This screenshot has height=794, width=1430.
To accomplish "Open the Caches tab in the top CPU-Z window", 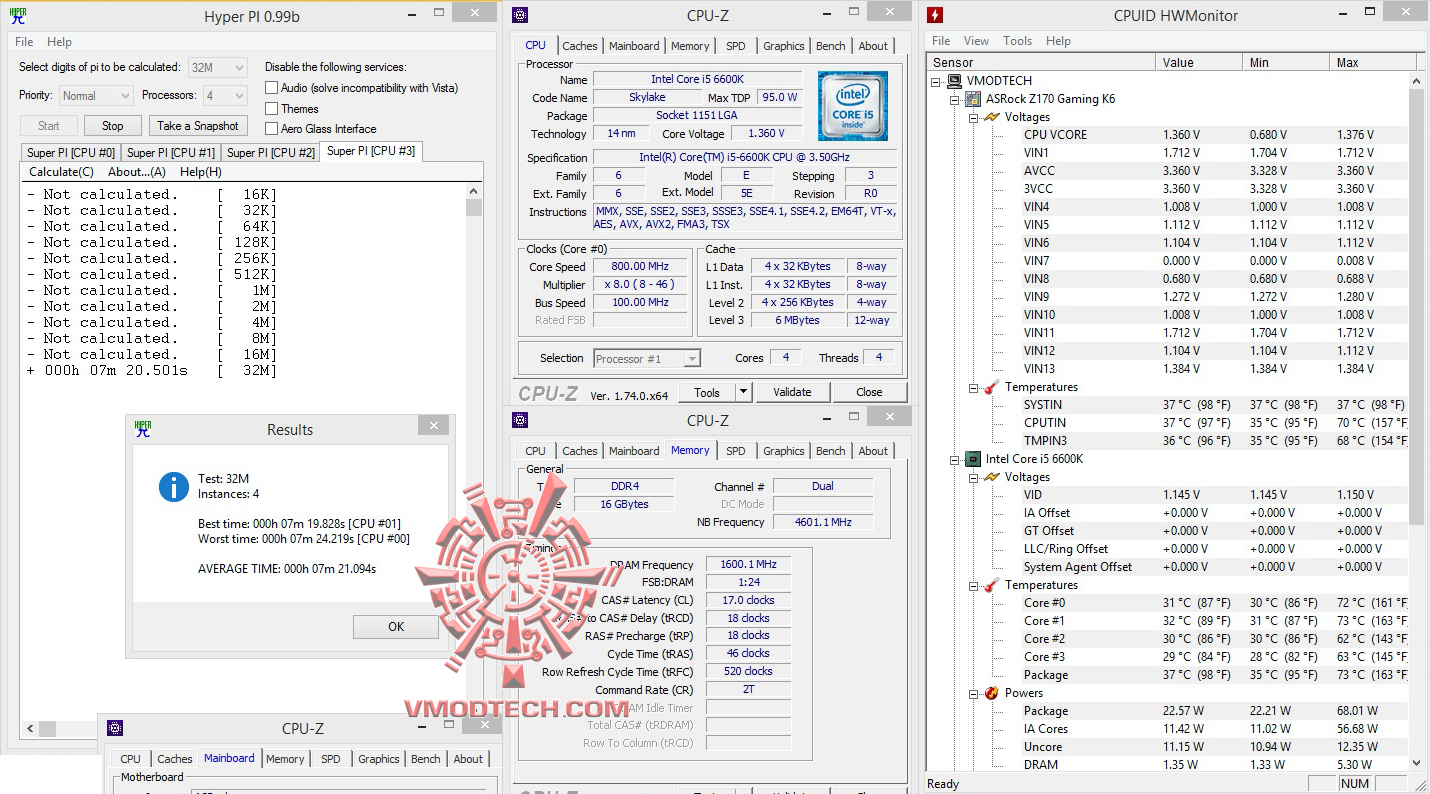I will (x=580, y=46).
